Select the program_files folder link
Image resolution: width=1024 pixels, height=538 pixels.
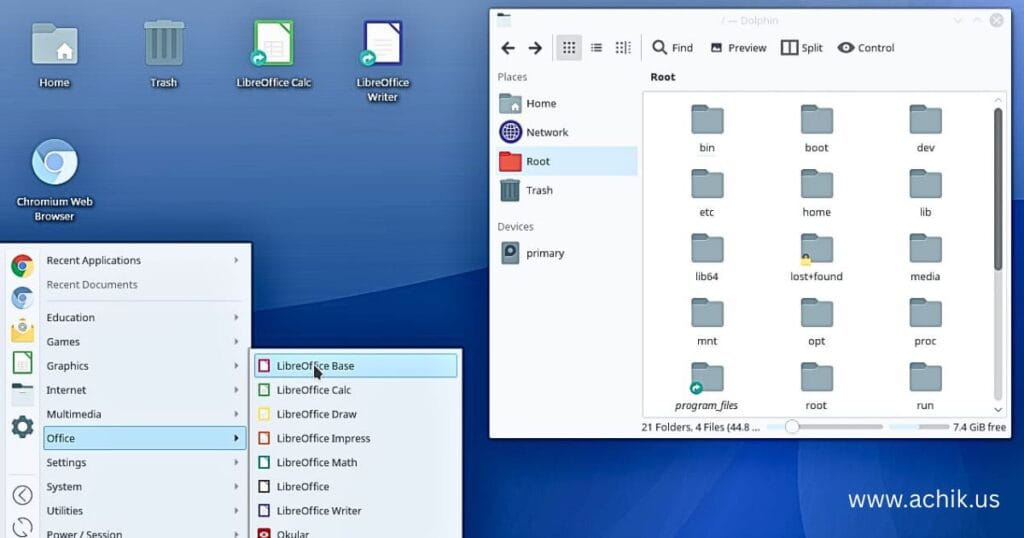707,387
